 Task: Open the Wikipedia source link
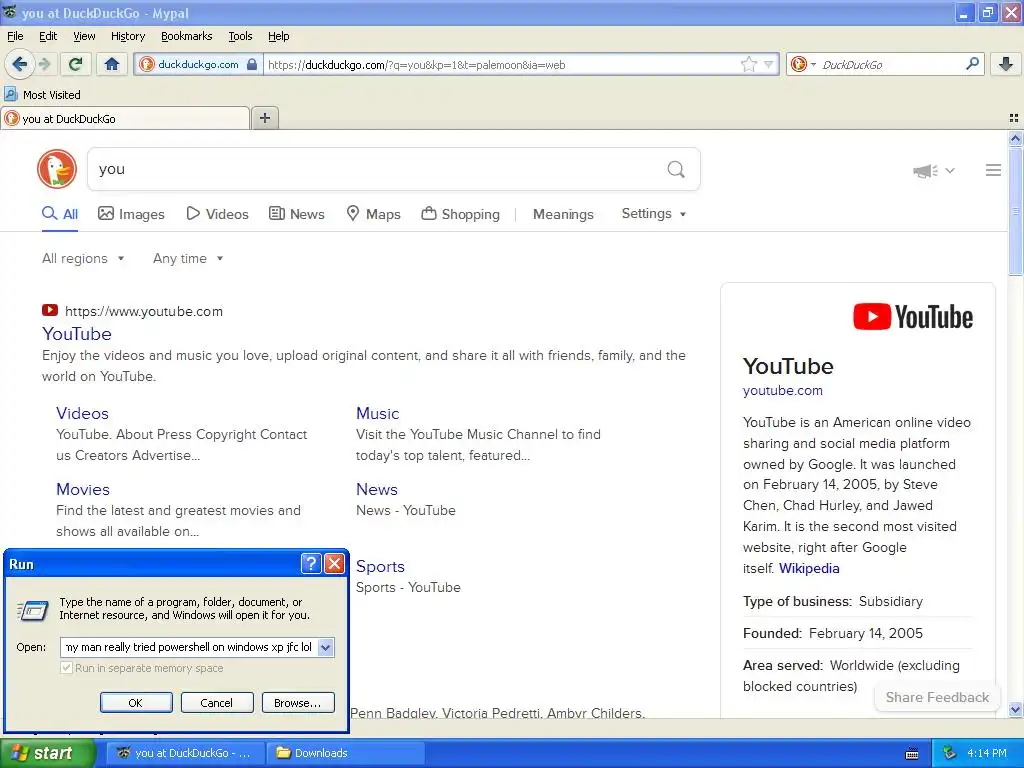(x=809, y=568)
